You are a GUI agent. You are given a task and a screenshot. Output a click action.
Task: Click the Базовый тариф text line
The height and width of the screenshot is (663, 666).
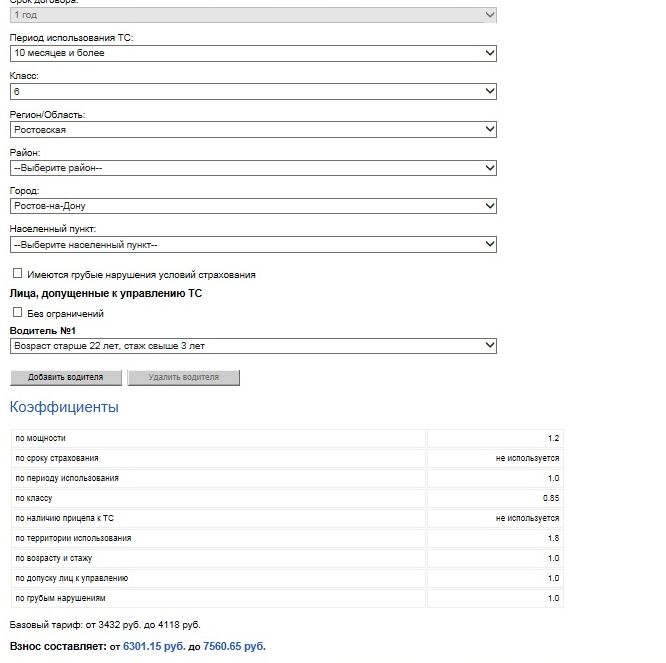[x=105, y=625]
